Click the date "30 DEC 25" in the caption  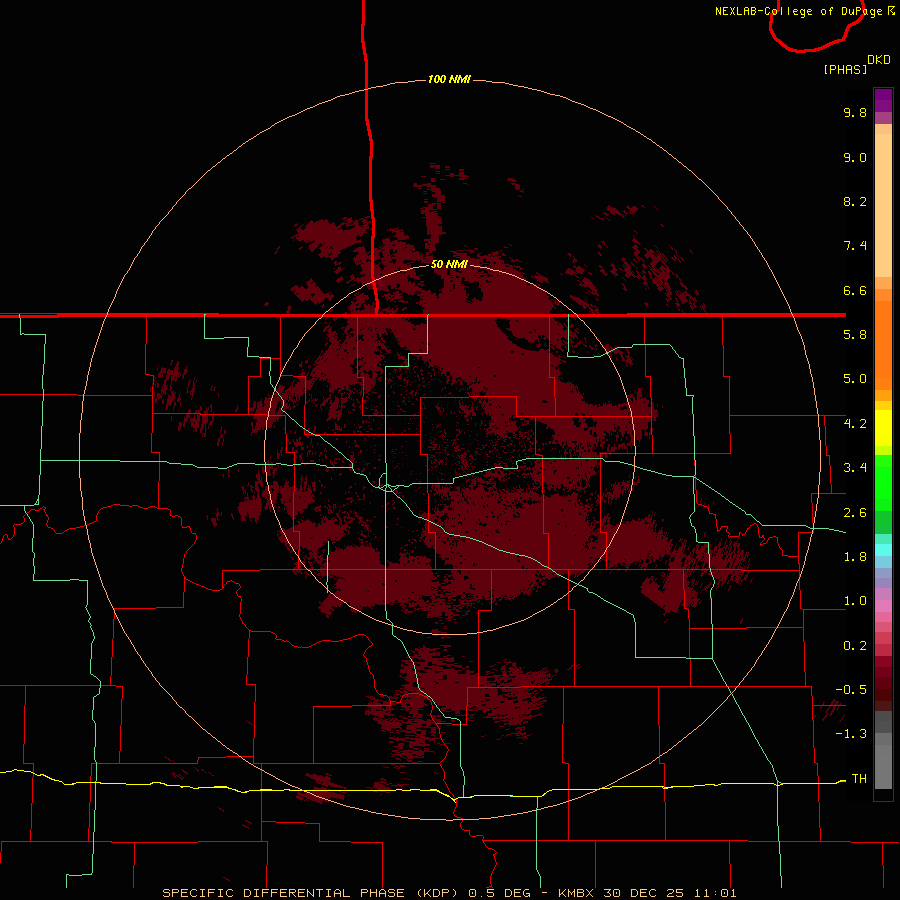click(644, 893)
